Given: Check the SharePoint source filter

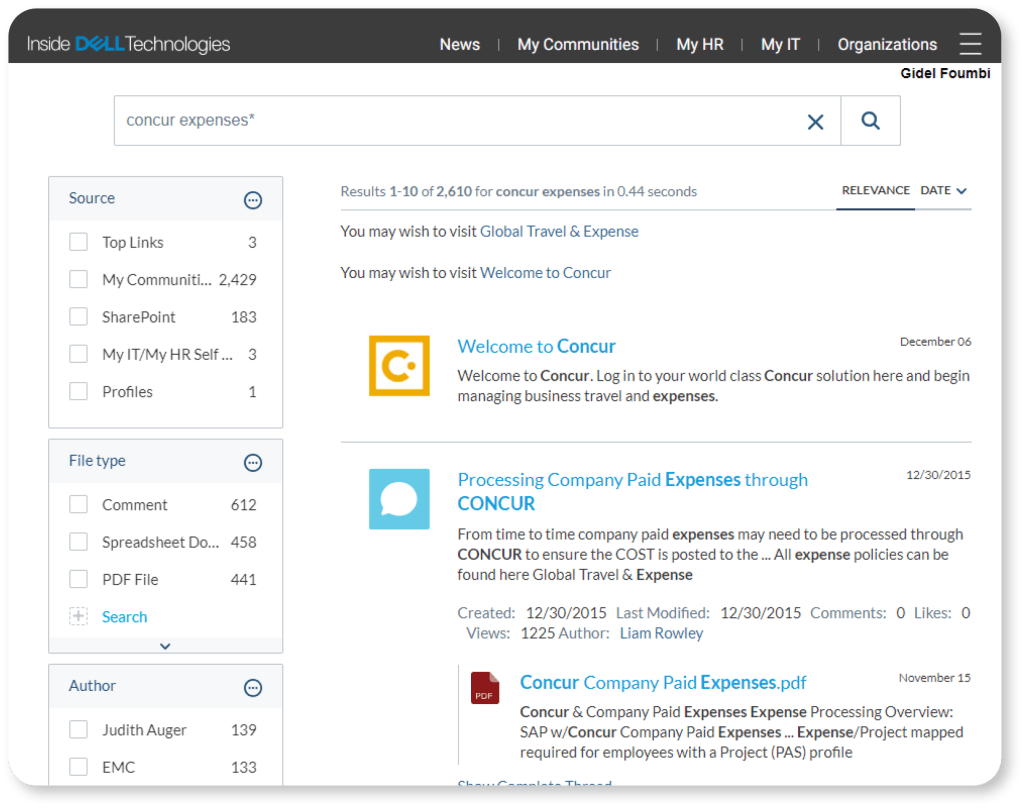Looking at the screenshot, I should coord(78,317).
